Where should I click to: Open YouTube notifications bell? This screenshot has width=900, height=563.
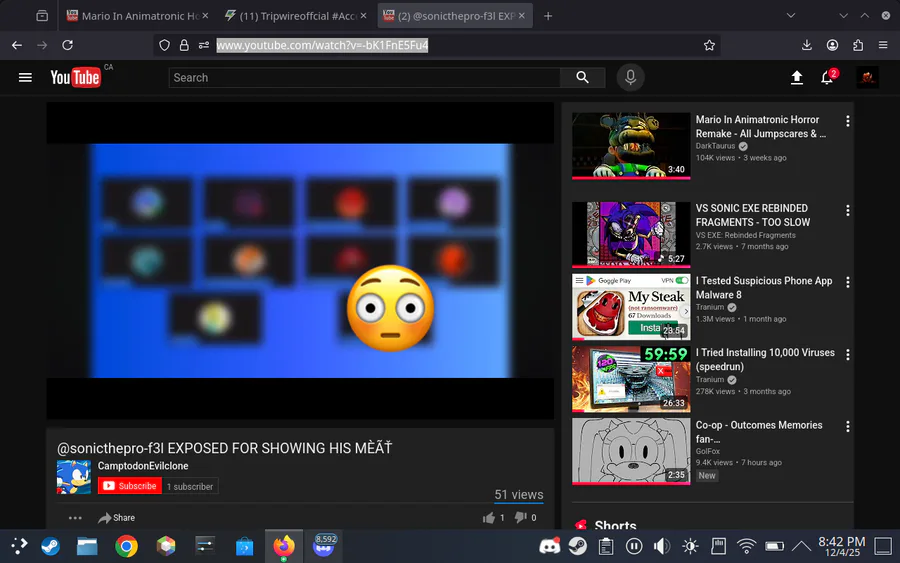(x=827, y=77)
